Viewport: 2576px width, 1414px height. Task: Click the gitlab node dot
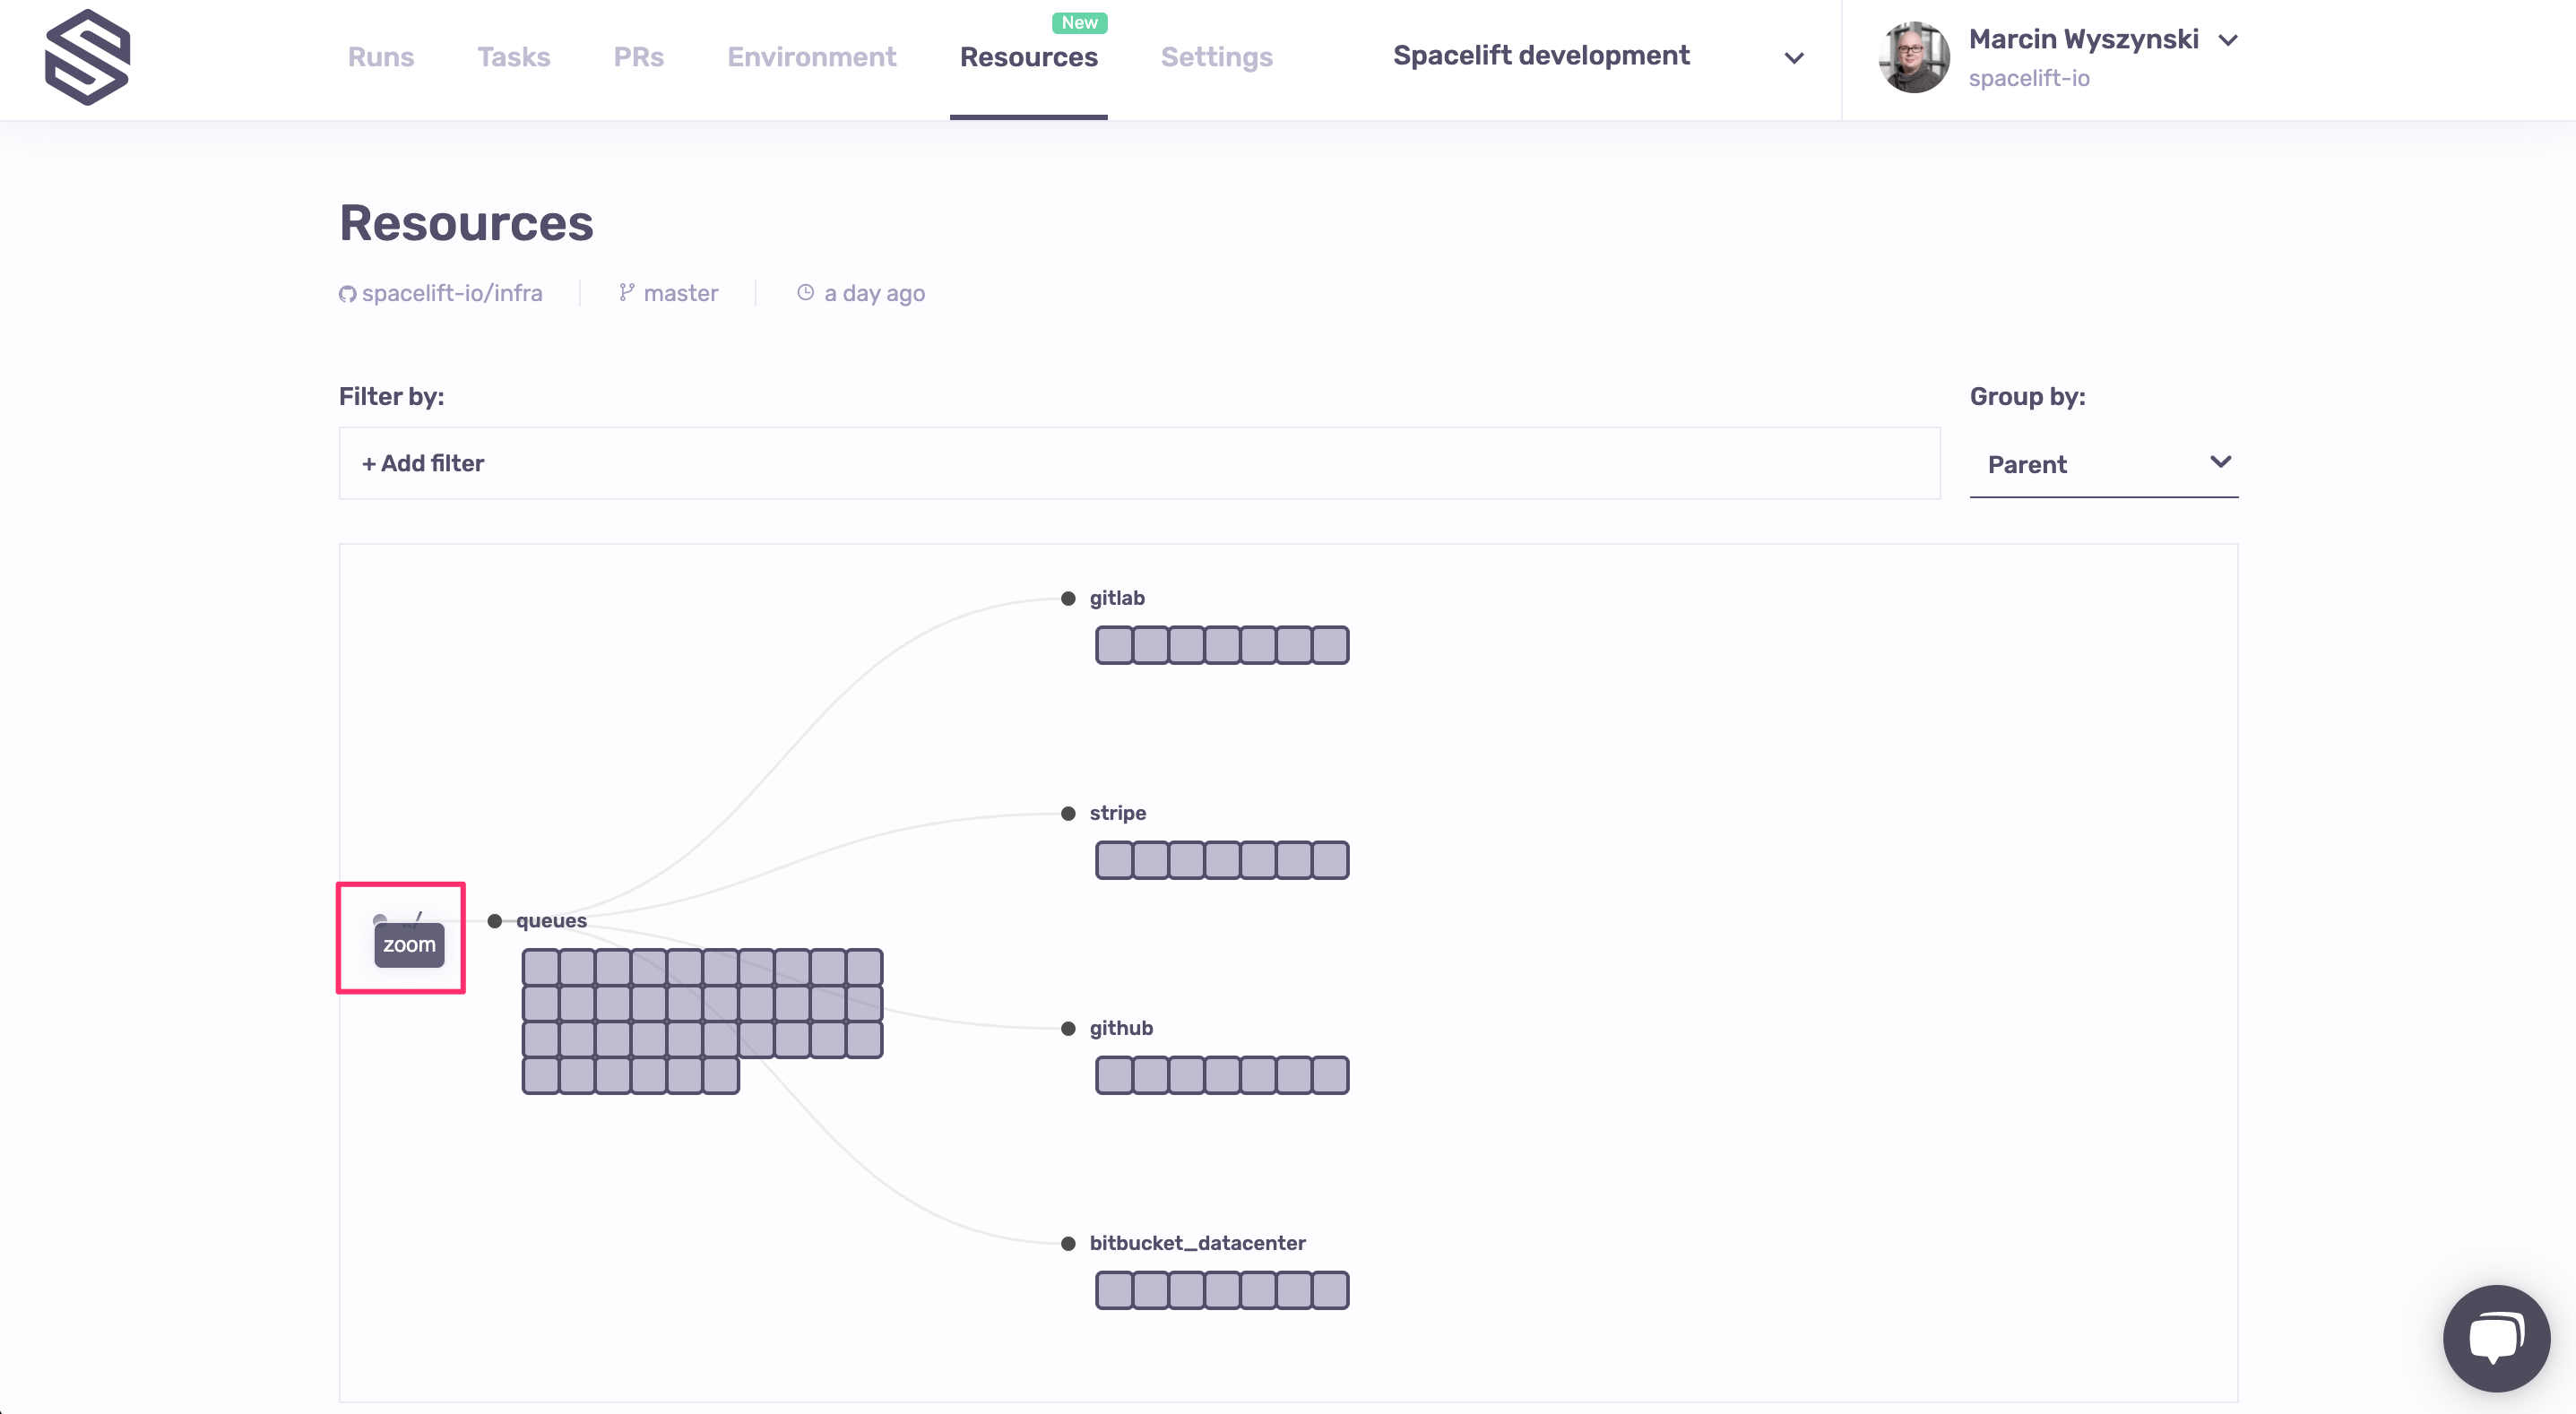[x=1068, y=598]
